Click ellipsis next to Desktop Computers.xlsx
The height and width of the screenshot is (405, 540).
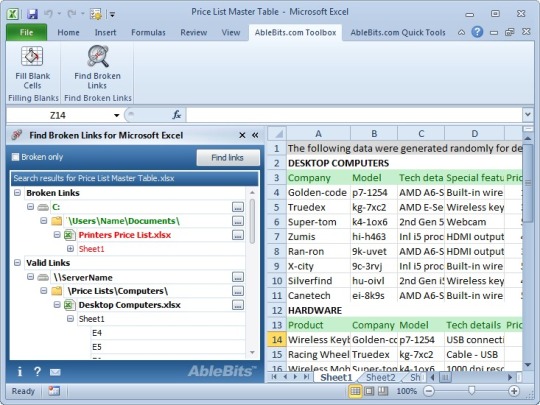(x=238, y=305)
